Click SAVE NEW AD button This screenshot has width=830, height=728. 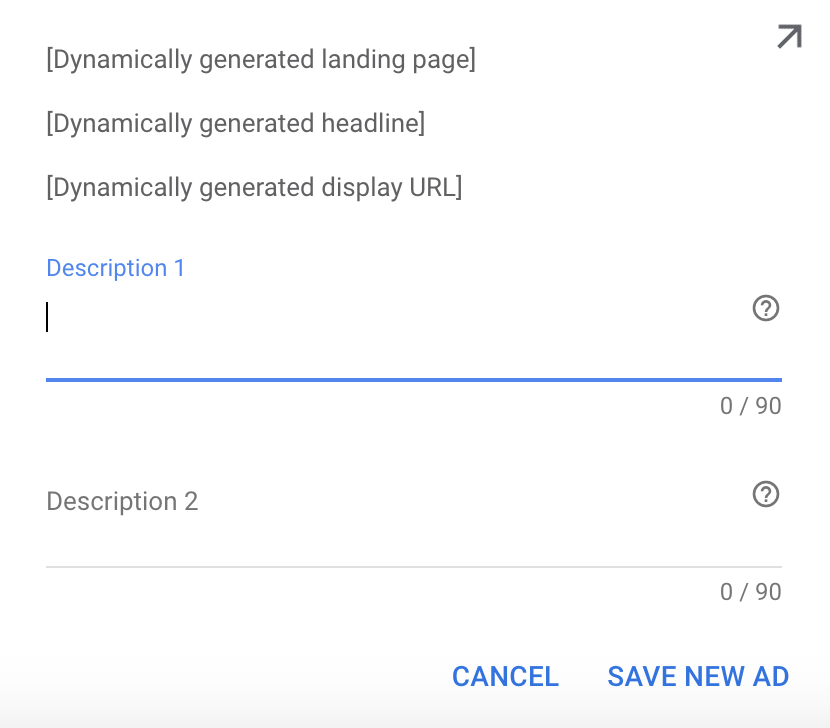pos(698,677)
